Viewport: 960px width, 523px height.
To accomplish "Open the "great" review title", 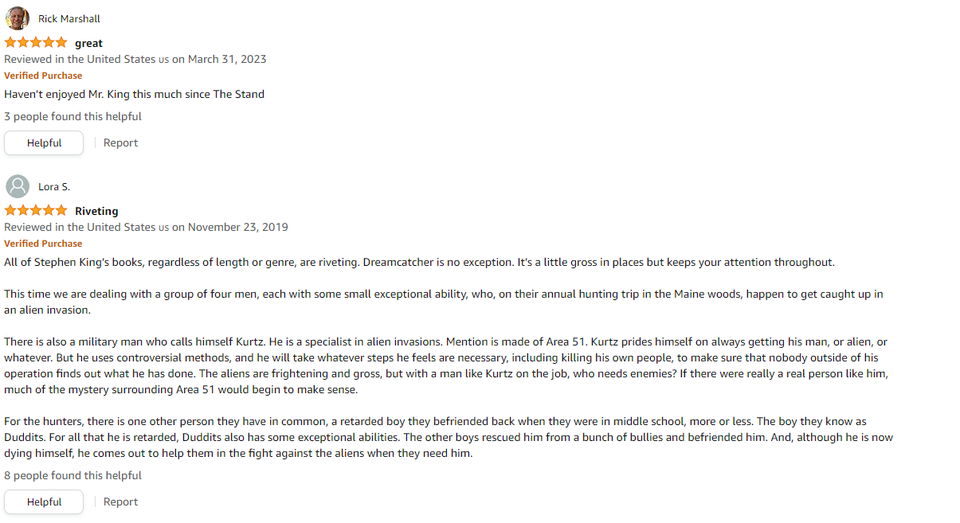I will click(89, 43).
